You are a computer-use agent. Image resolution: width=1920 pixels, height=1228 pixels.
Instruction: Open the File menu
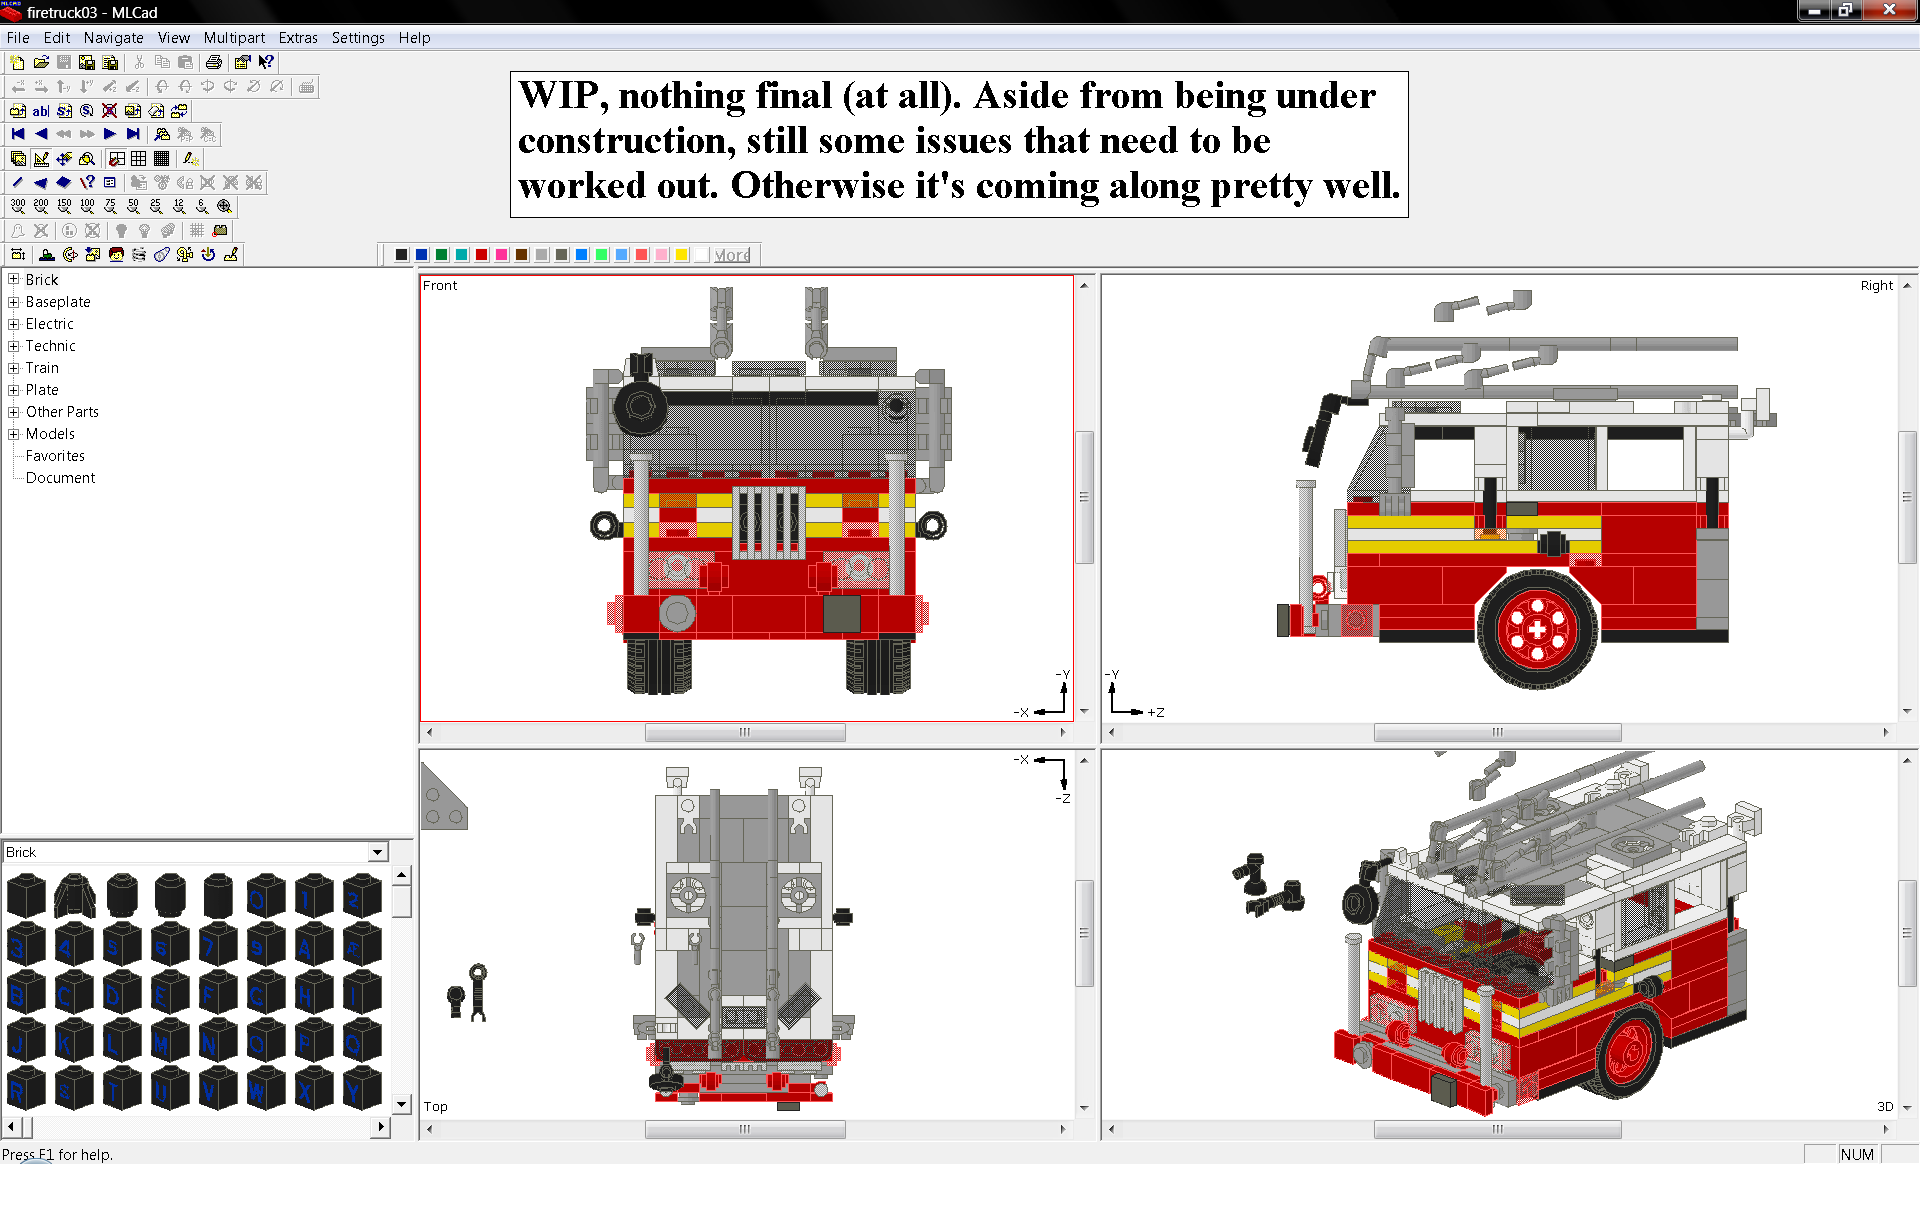click(x=18, y=38)
